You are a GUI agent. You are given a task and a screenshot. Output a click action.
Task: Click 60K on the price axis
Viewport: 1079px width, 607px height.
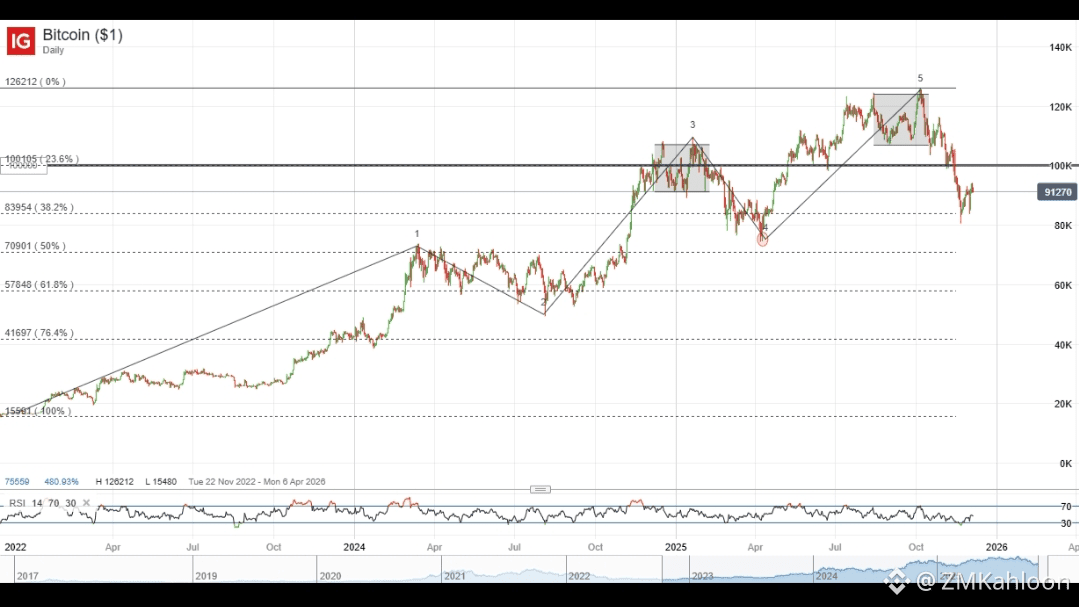(x=1063, y=285)
